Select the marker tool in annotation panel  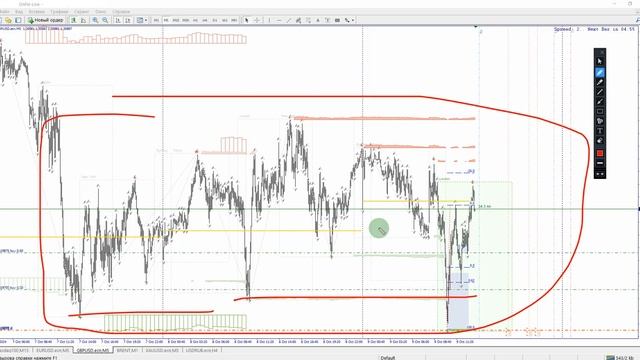point(600,82)
